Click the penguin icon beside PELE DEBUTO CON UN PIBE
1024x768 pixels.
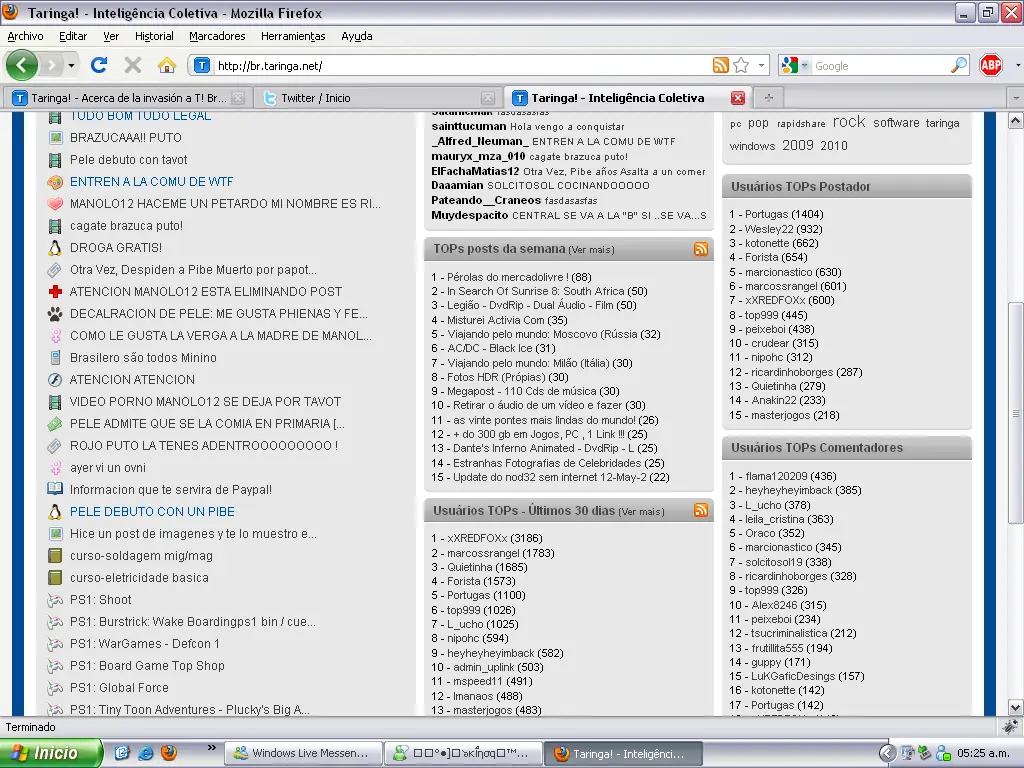56,511
